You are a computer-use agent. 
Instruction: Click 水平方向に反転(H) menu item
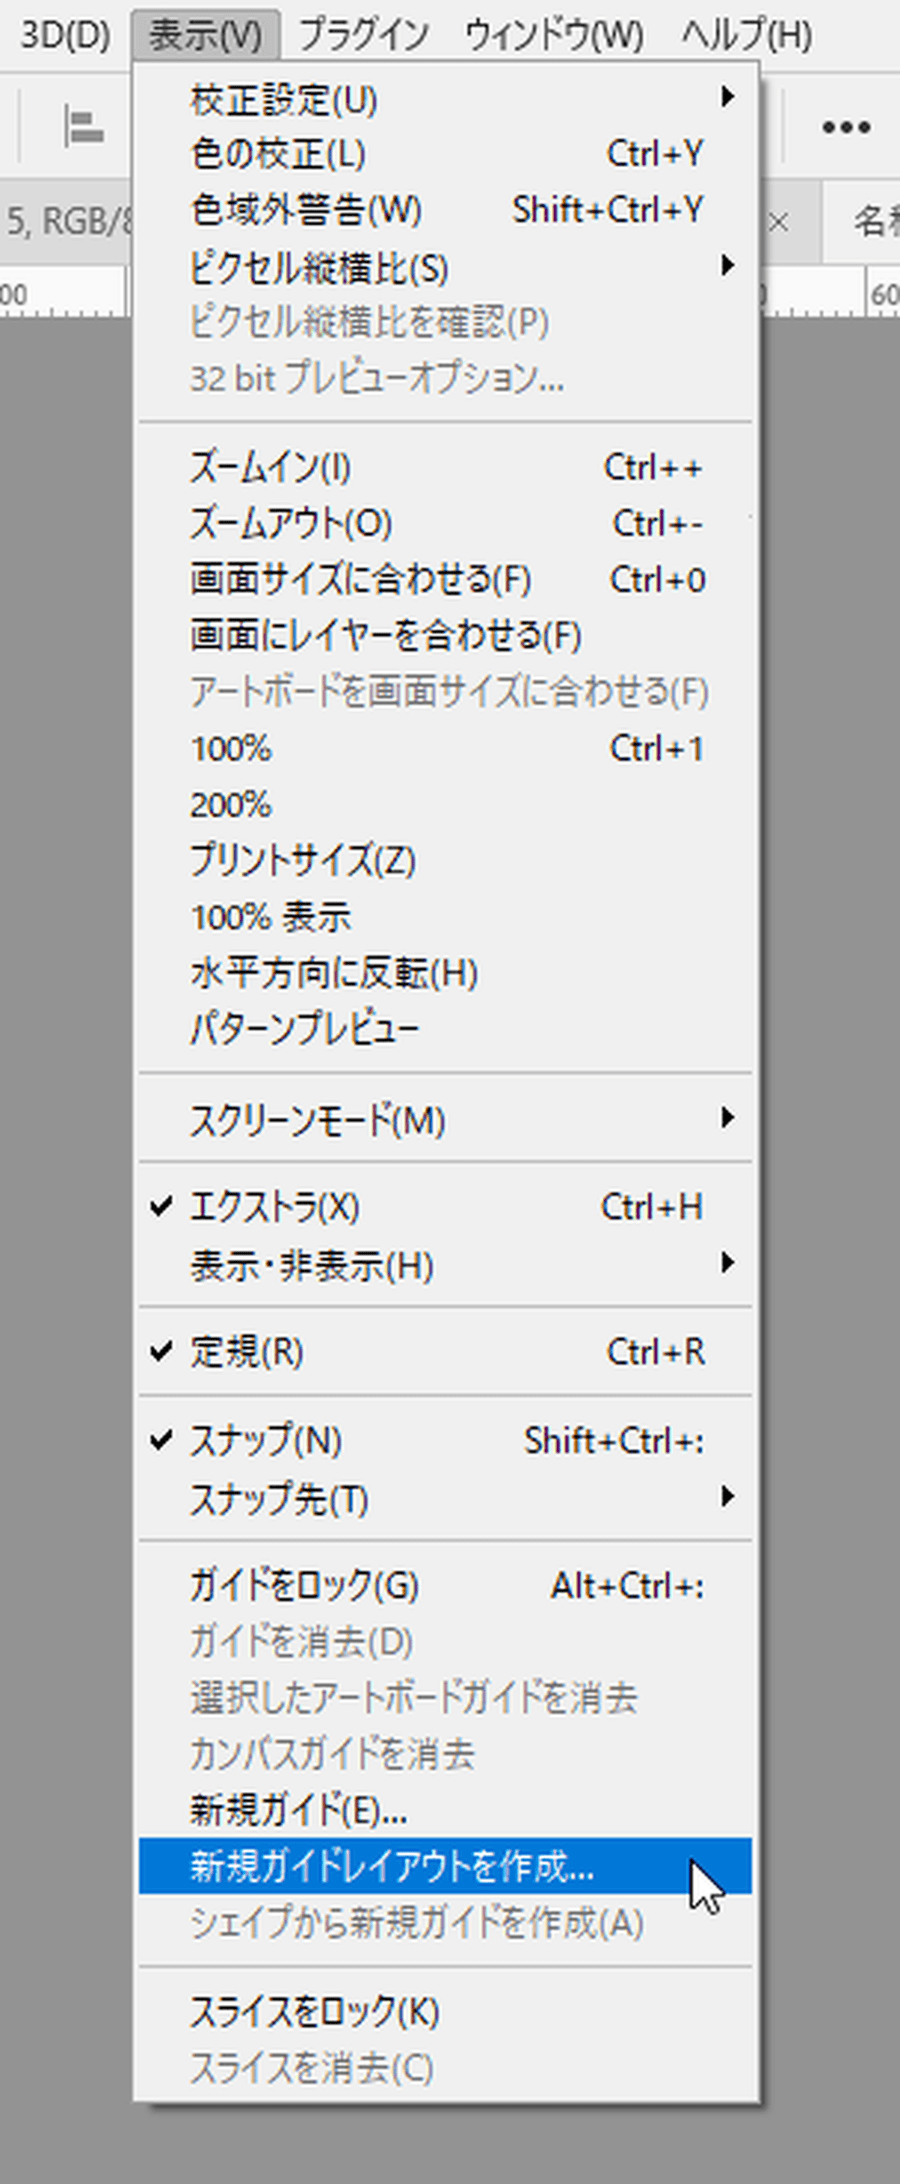tap(334, 973)
